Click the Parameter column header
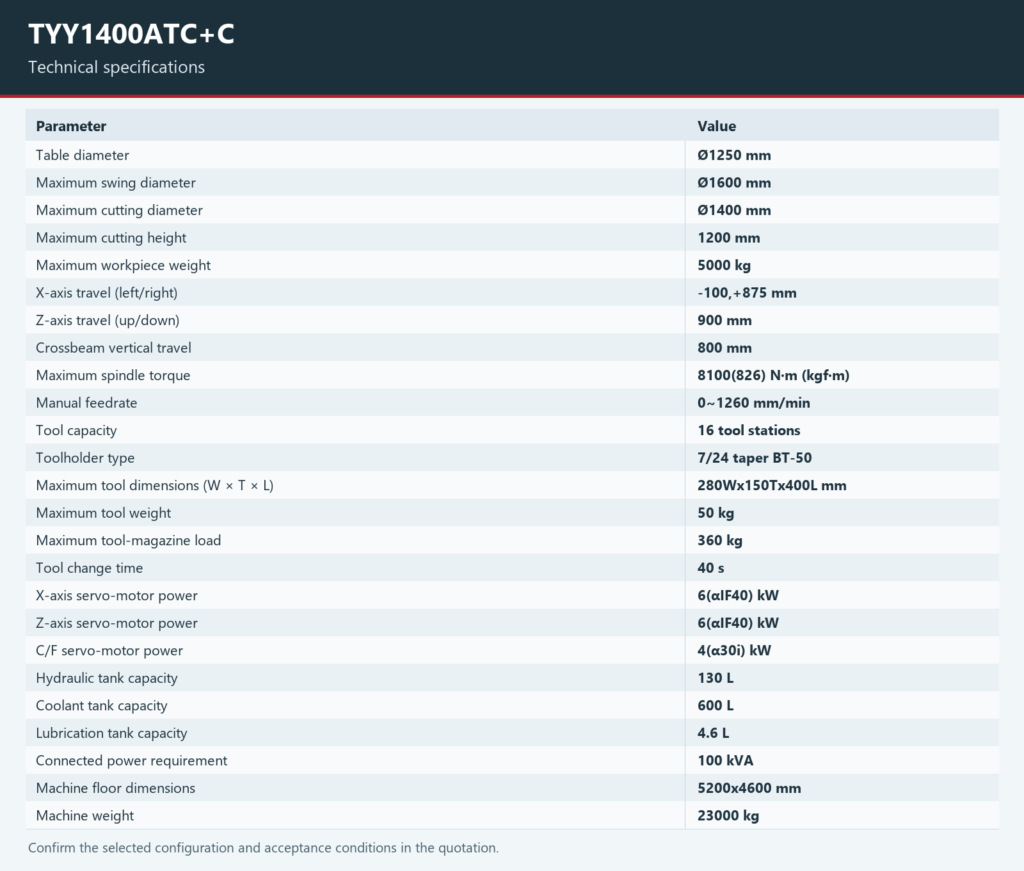 click(71, 126)
